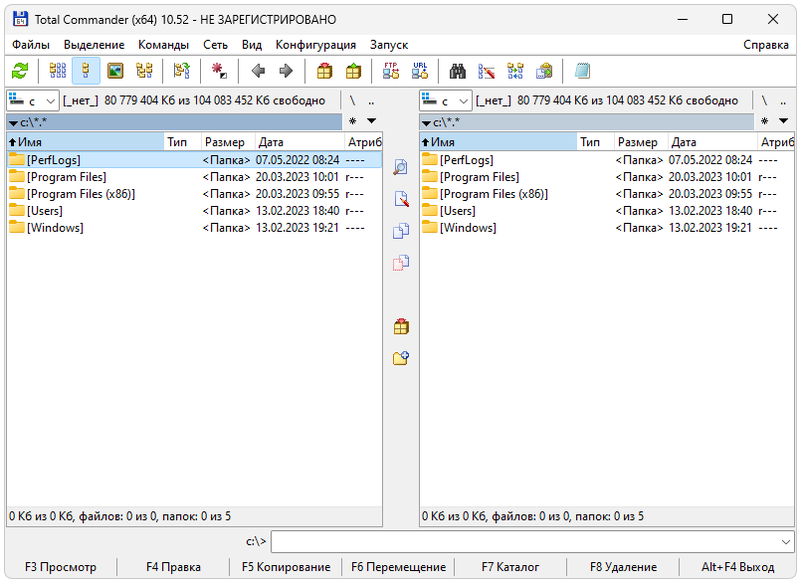800x584 pixels.
Task: Select [PerfLogs] in right panel
Action: 607,160
